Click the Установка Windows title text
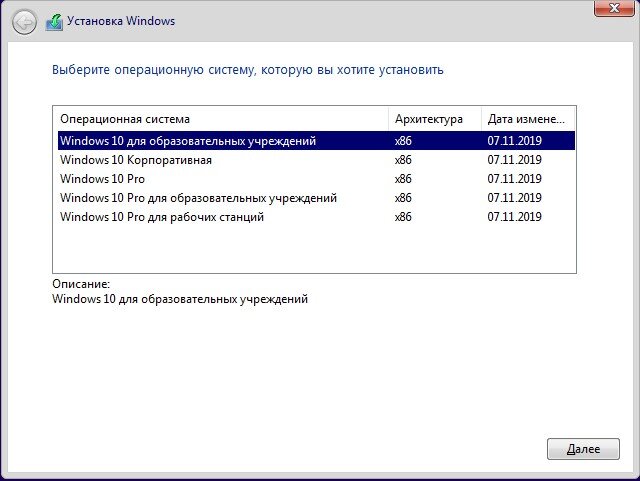This screenshot has width=640, height=481. (121, 21)
